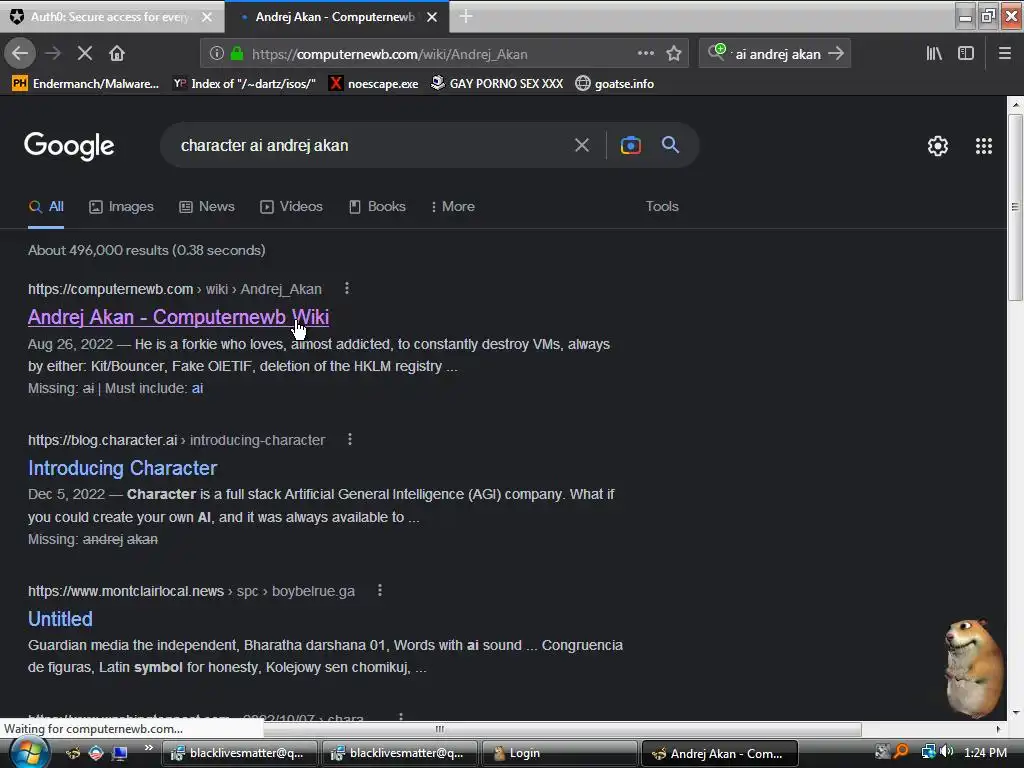
Task: Bookmark this page with the star
Action: [x=674, y=54]
